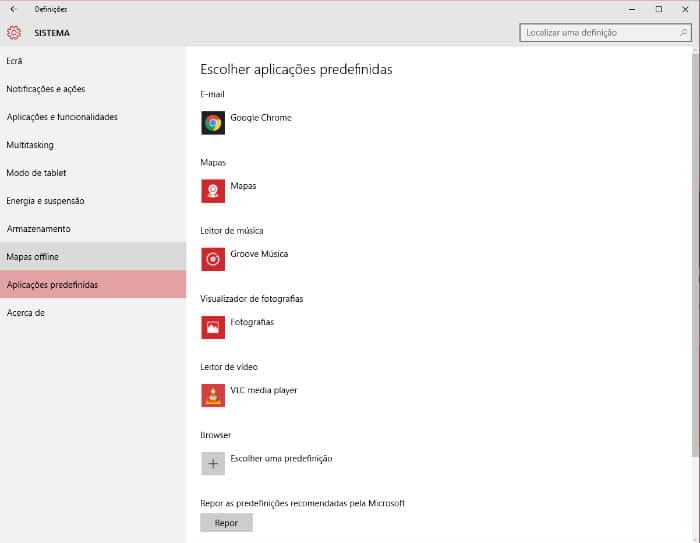Minimize the Definições window
Screen dimensions: 700x543
632,9
